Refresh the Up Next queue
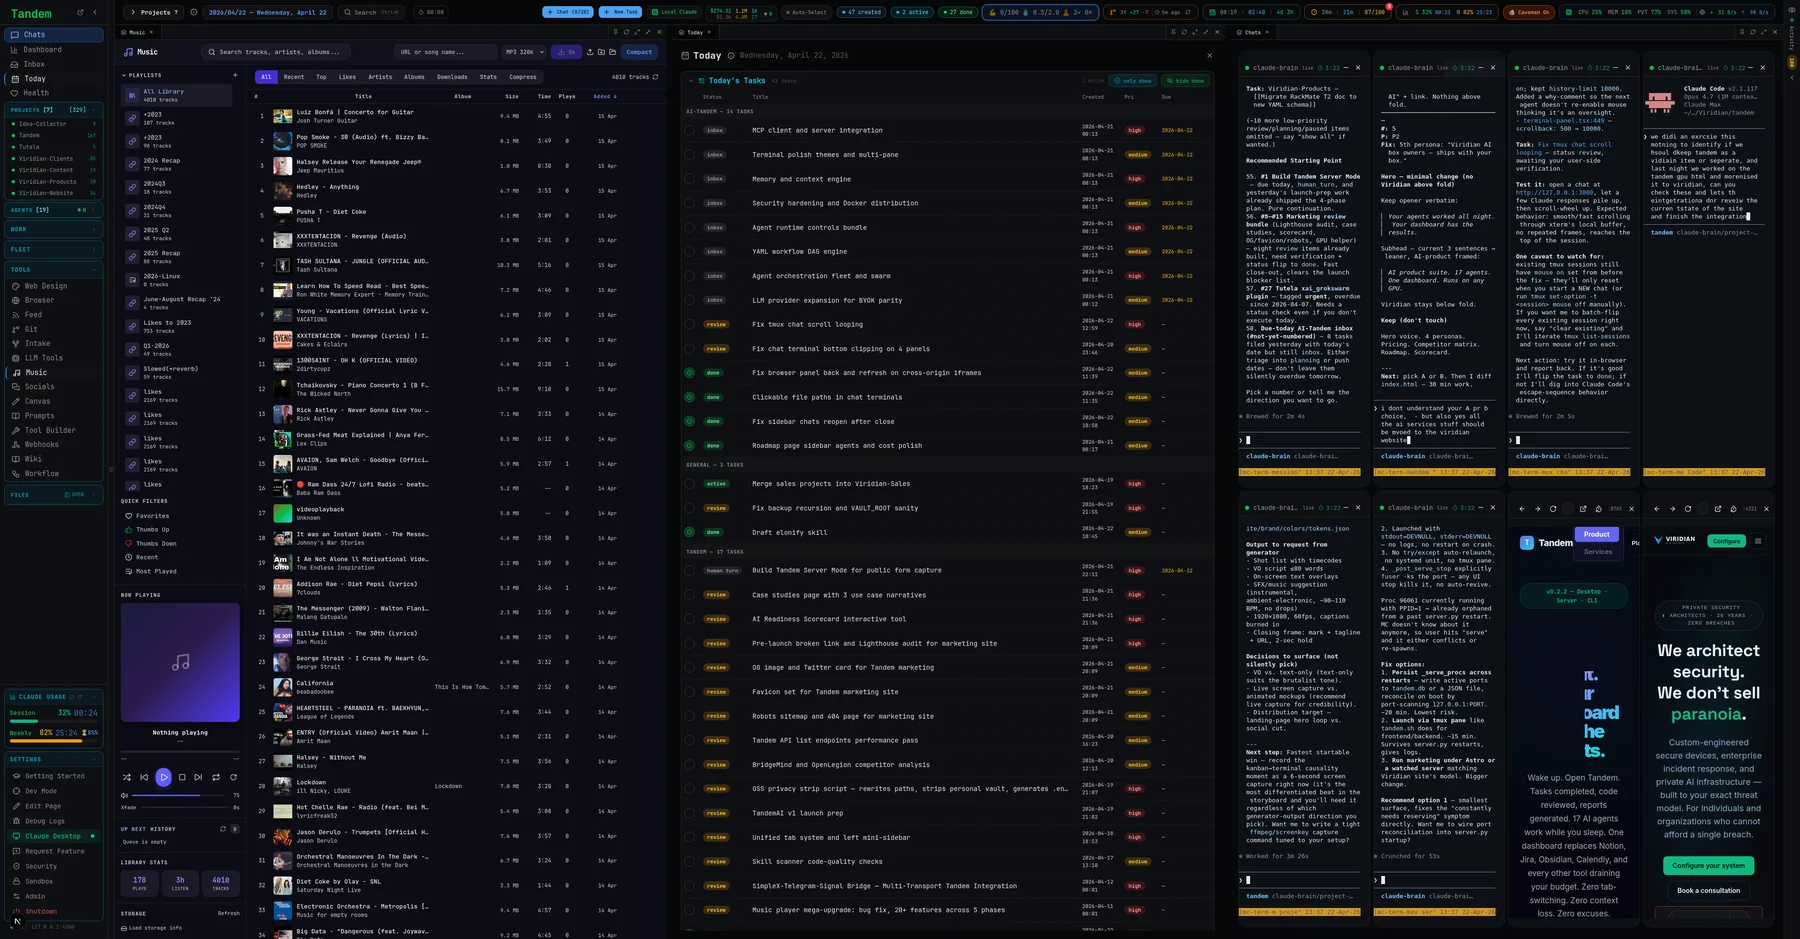1800x939 pixels. point(223,829)
